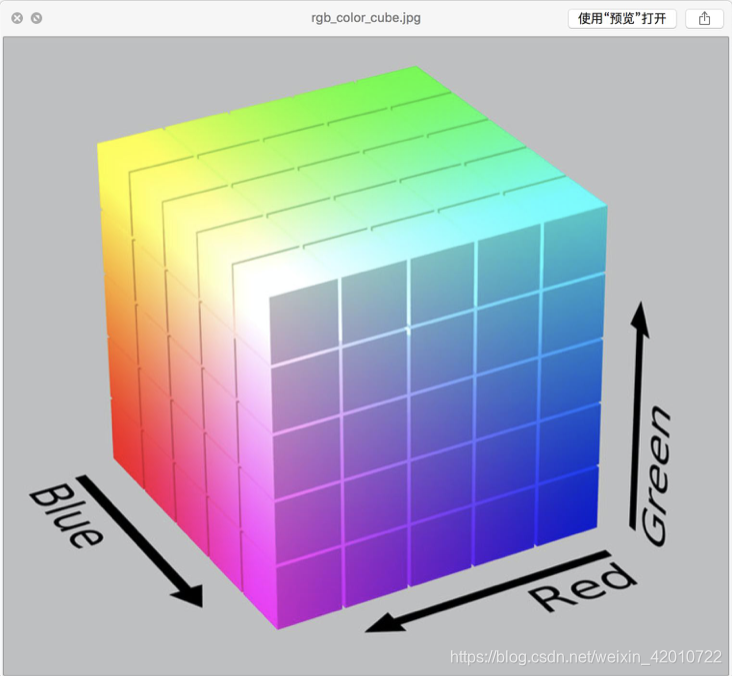
Task: Click the rgb_color_cube.jpg title text
Action: pyautogui.click(x=366, y=18)
